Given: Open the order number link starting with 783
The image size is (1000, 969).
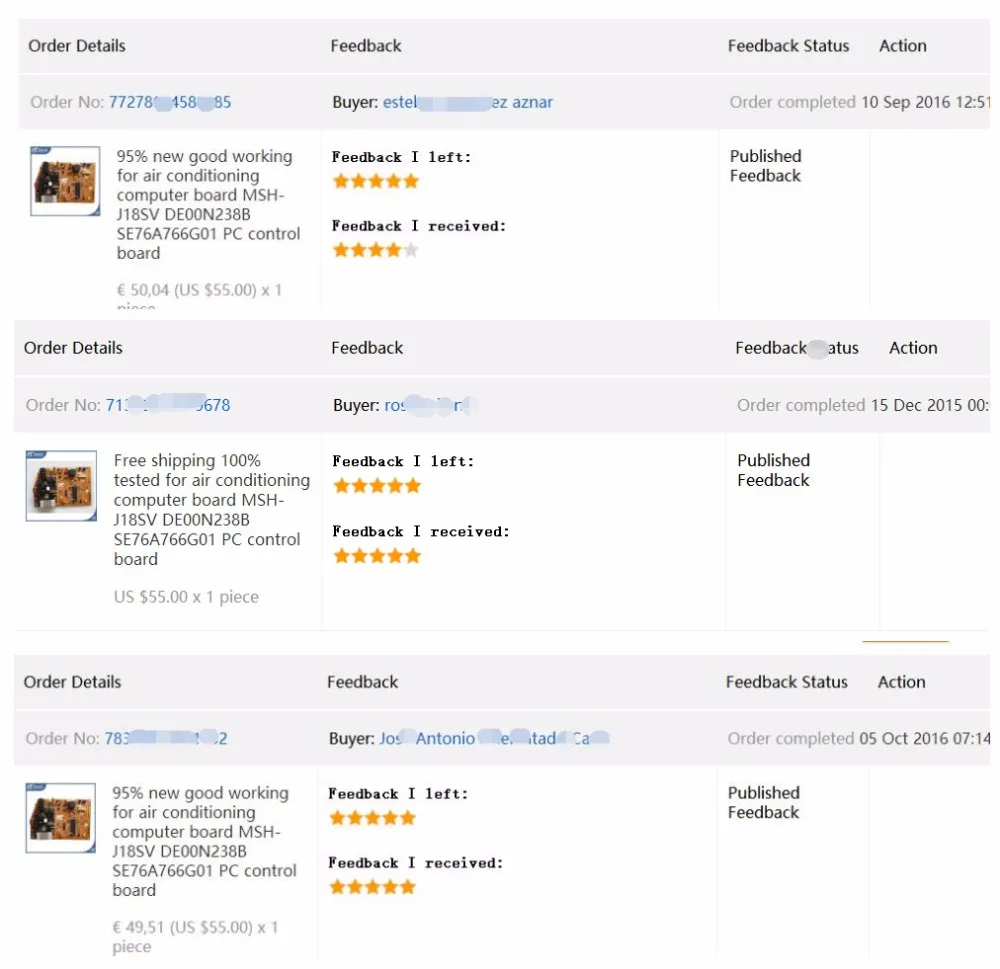Looking at the screenshot, I should [x=166, y=739].
